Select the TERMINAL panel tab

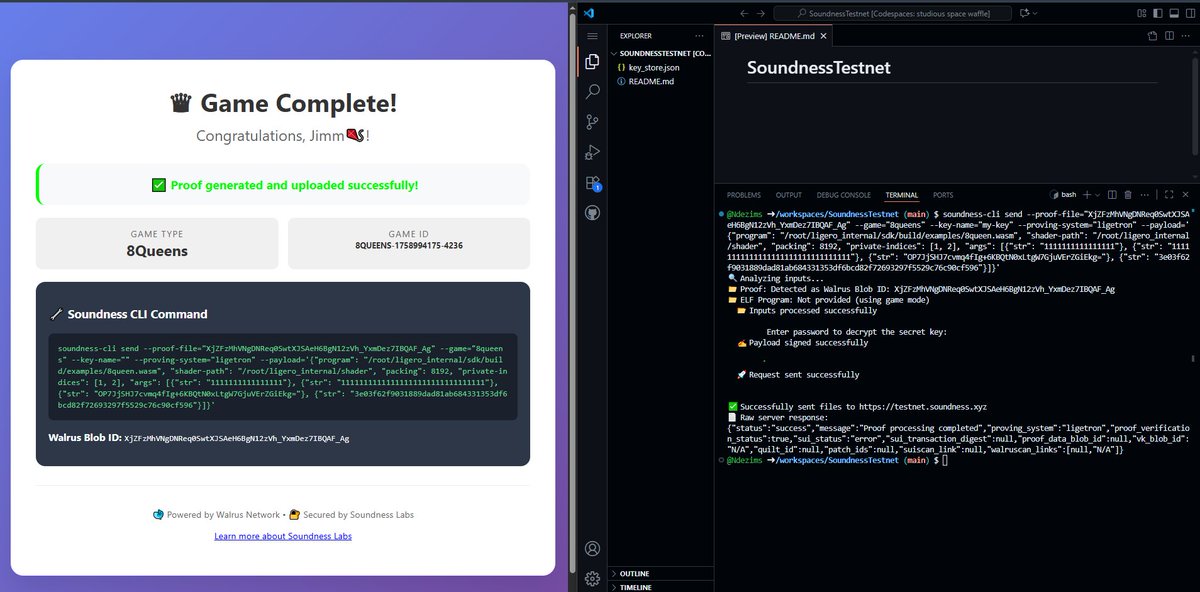[902, 195]
